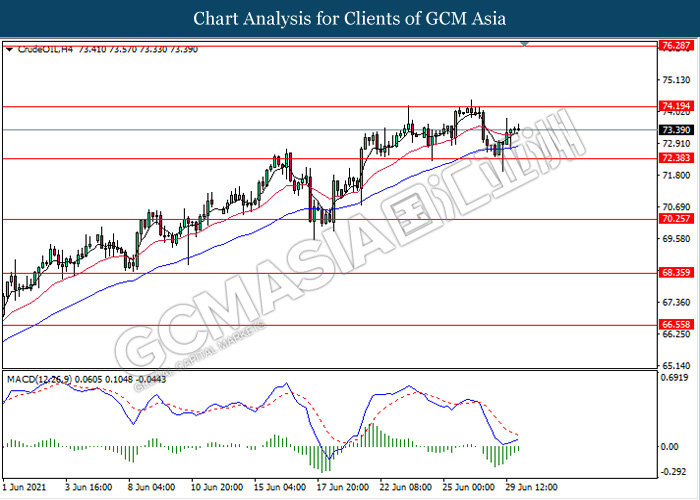
Task: Click the 17 Jun 20:00 time label
Action: click(343, 487)
